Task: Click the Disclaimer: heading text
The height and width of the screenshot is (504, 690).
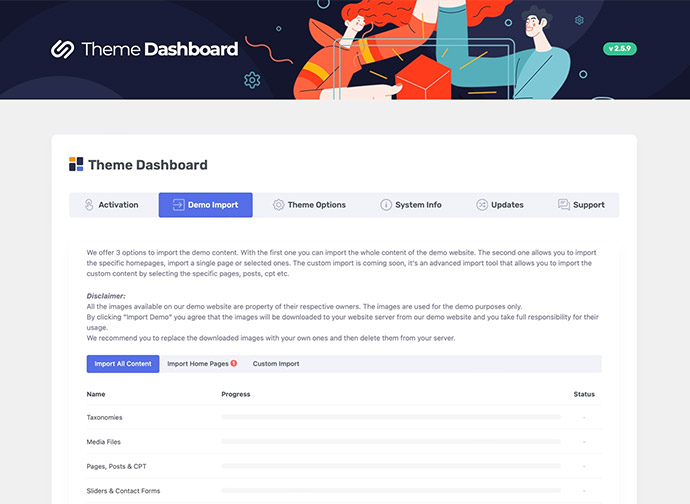Action: click(106, 296)
